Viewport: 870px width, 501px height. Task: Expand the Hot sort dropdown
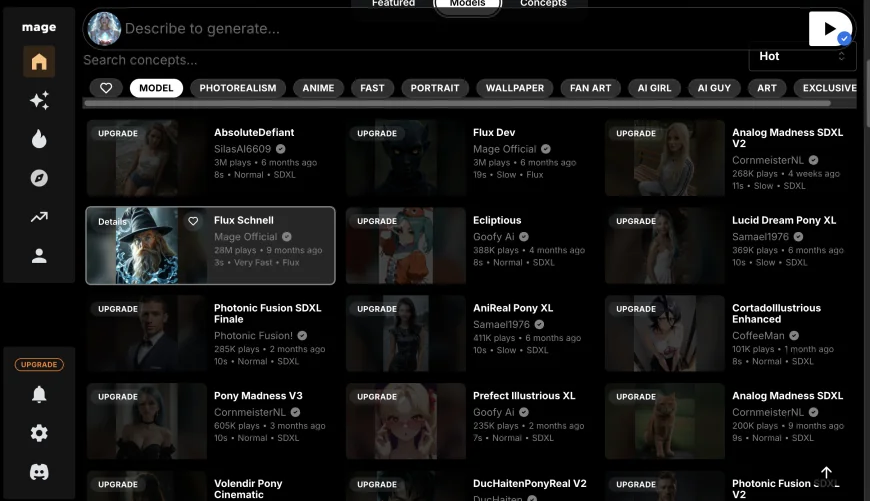(x=802, y=56)
